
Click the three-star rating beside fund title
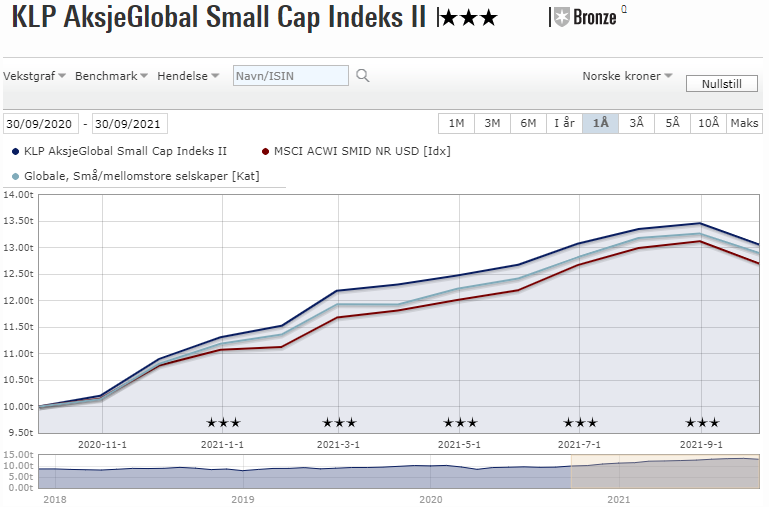click(x=469, y=19)
